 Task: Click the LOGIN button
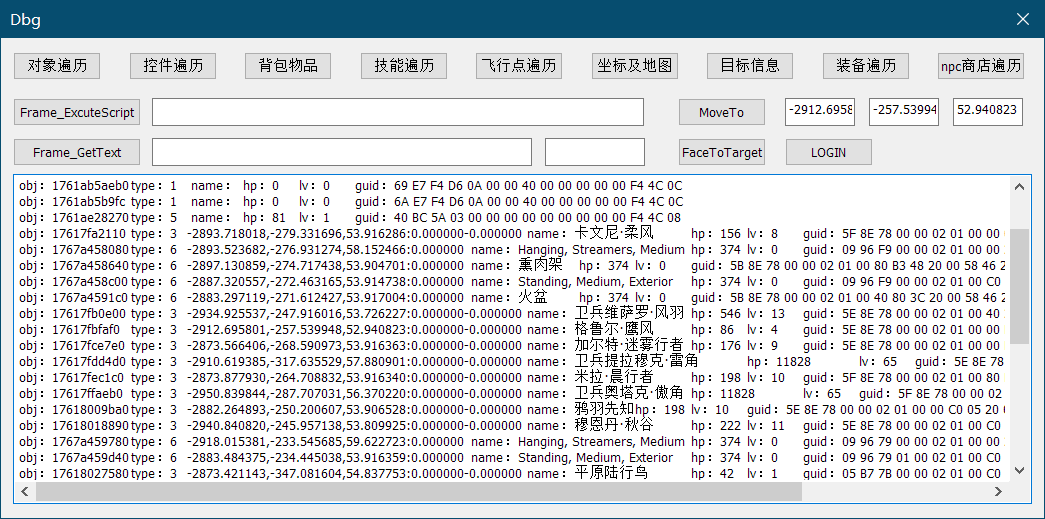[x=828, y=152]
